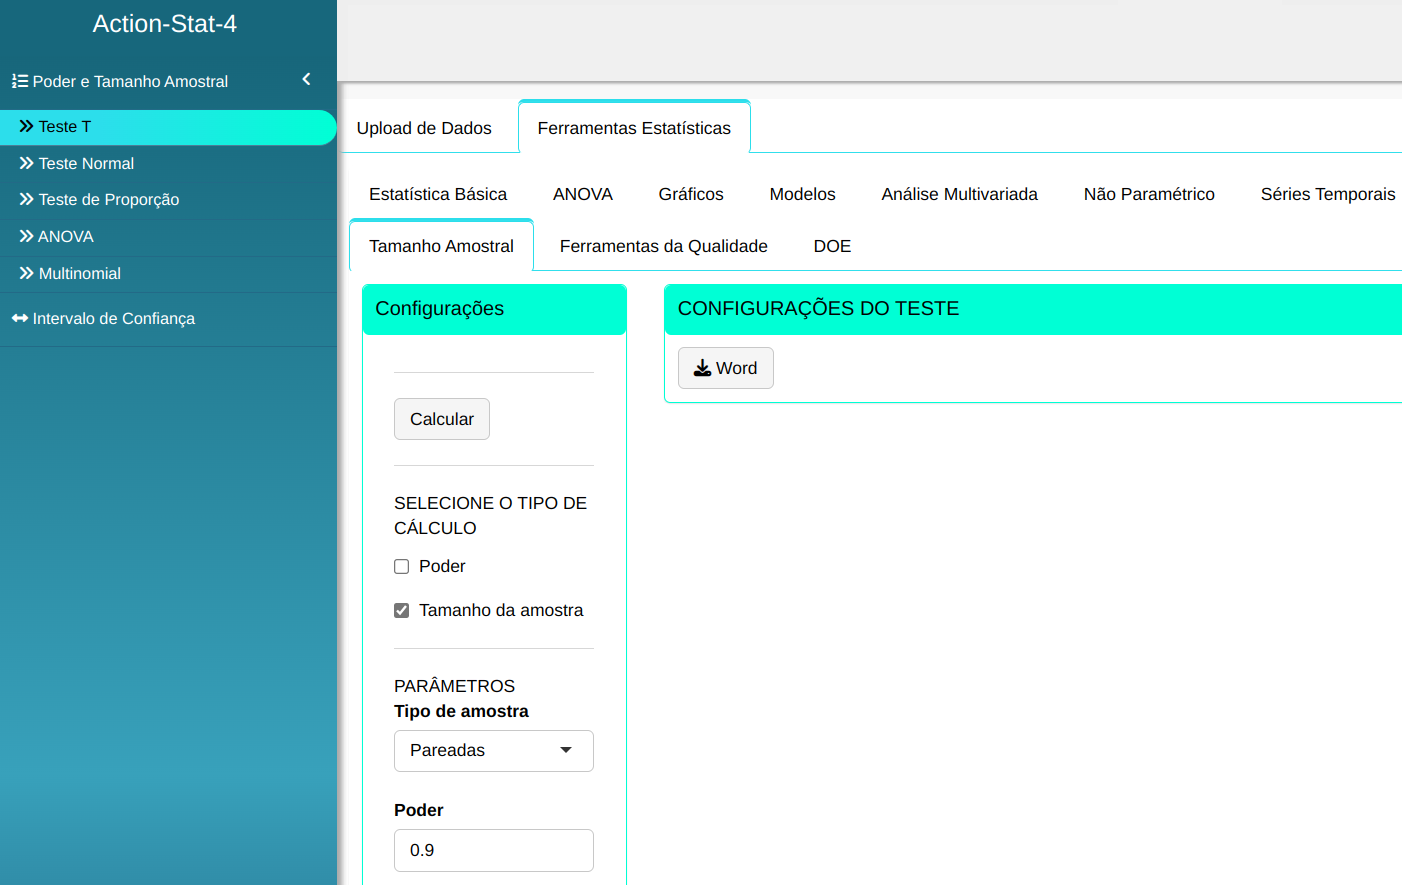Uncheck Tamanho da amostra checkbox
The height and width of the screenshot is (885, 1402).
[x=402, y=611]
